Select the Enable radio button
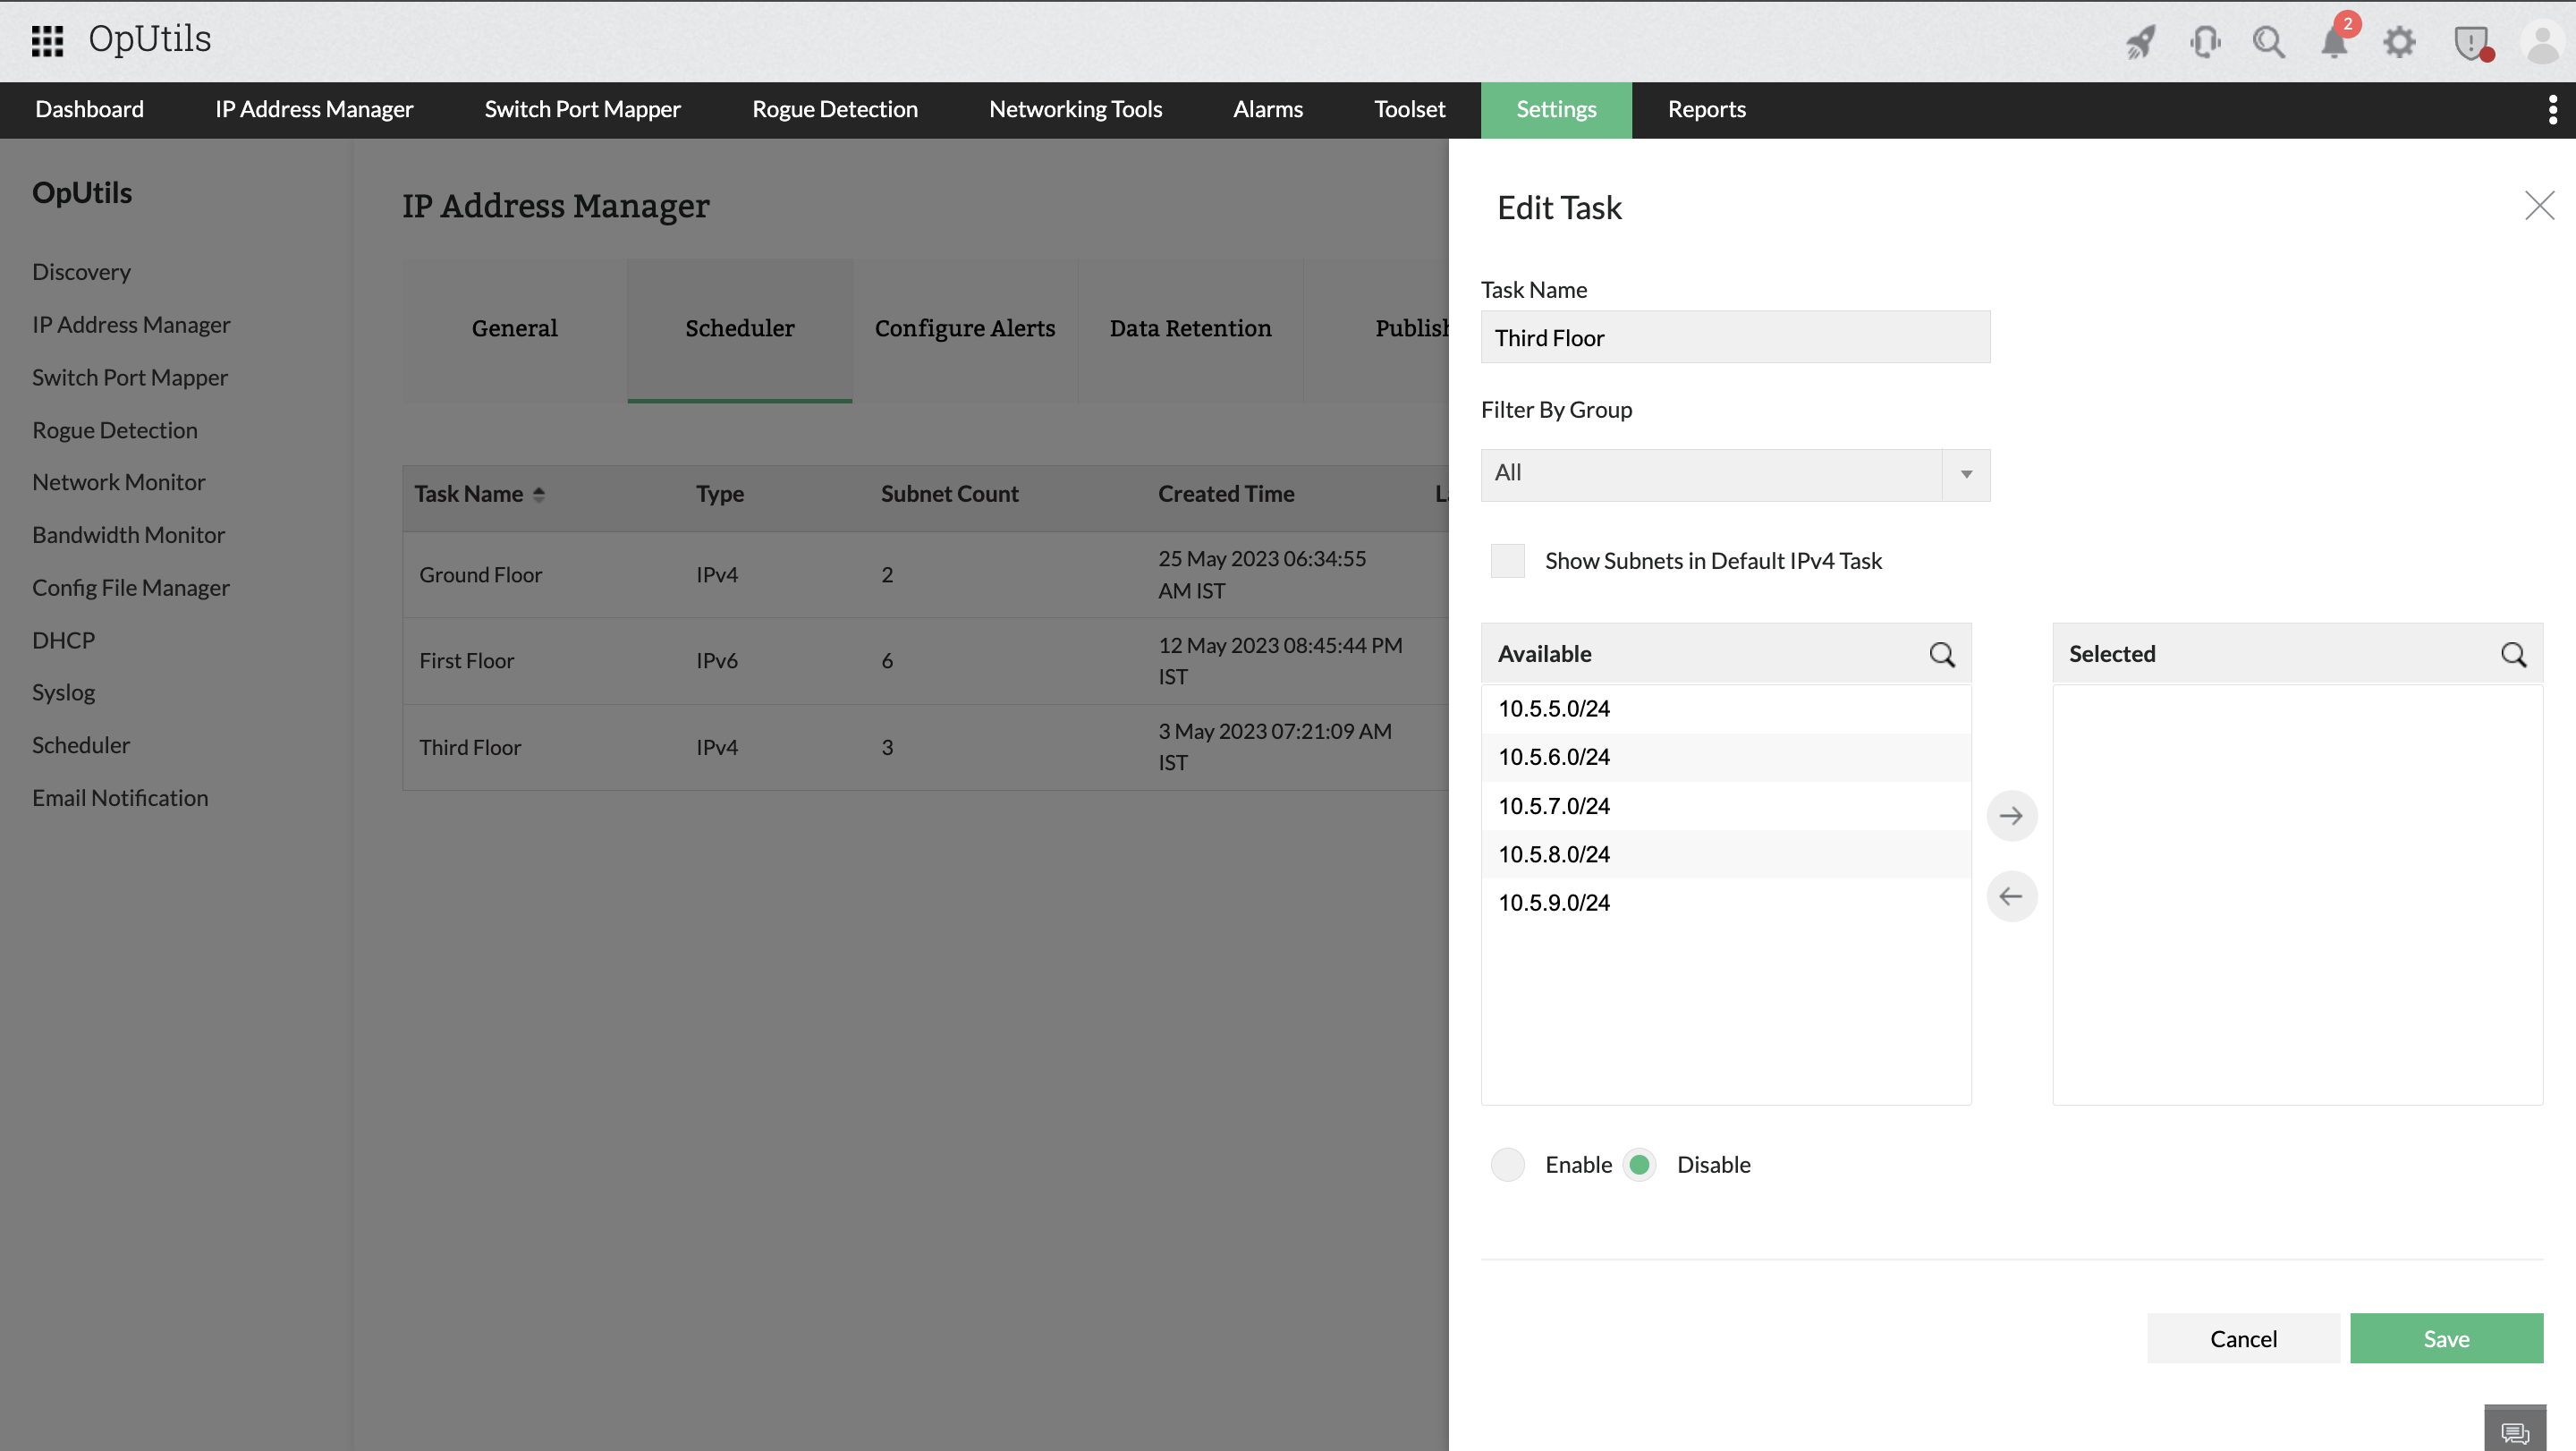This screenshot has height=1451, width=2576. coord(1507,1165)
